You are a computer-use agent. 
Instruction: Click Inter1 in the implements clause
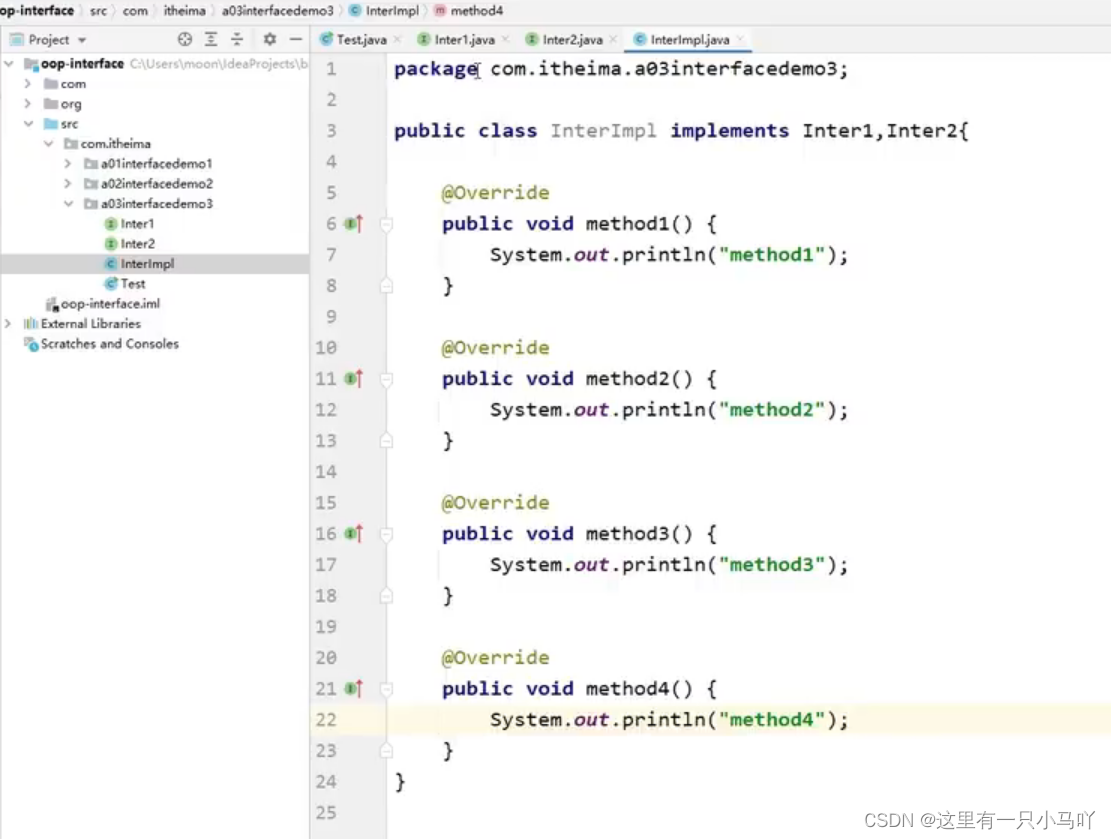point(838,131)
